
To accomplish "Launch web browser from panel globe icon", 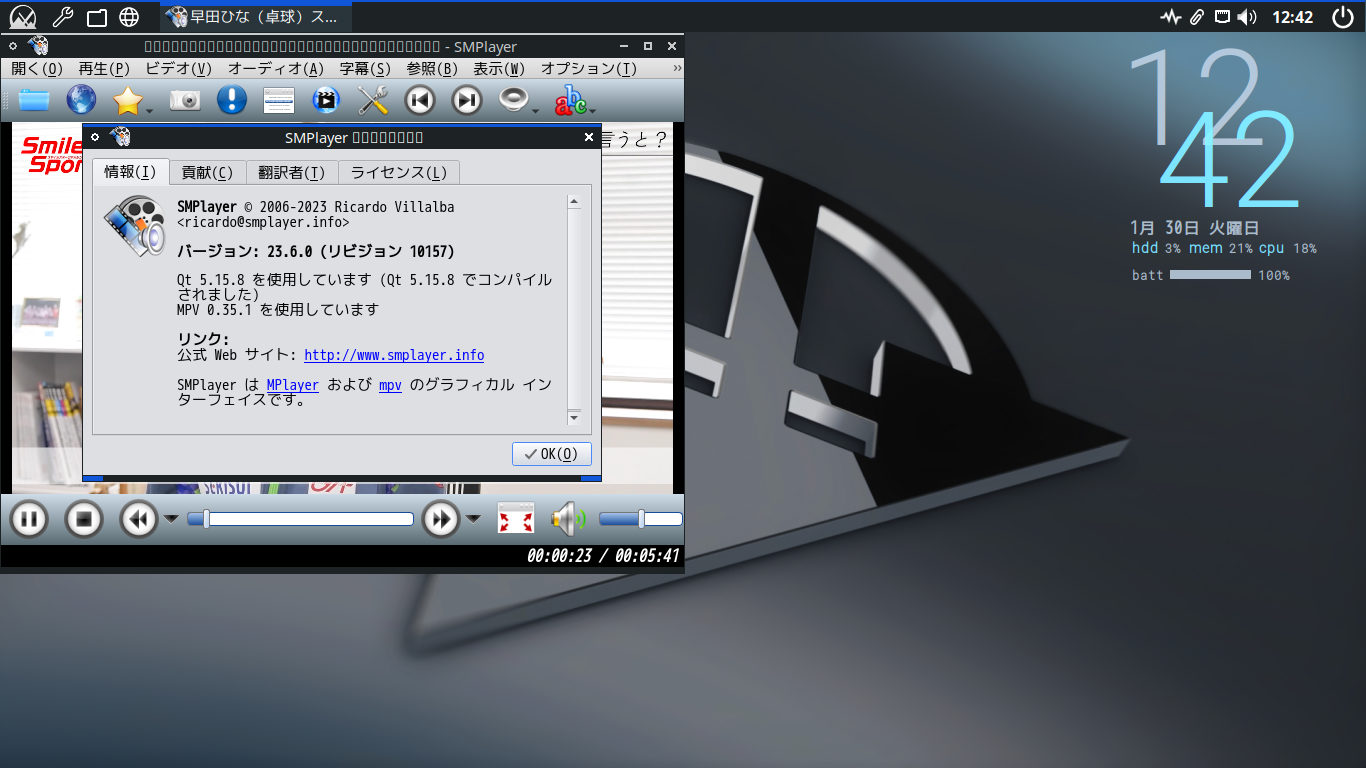I will tap(129, 16).
